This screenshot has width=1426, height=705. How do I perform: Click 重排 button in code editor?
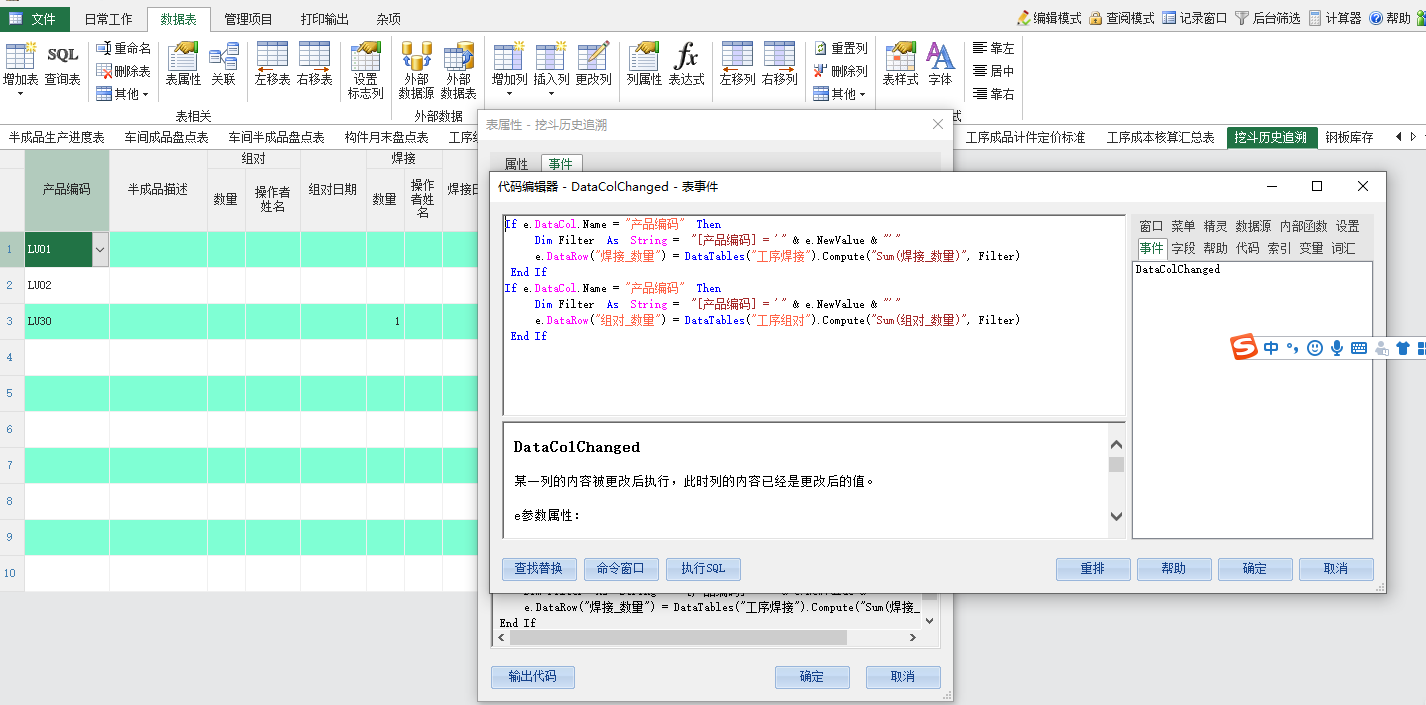coord(1093,569)
